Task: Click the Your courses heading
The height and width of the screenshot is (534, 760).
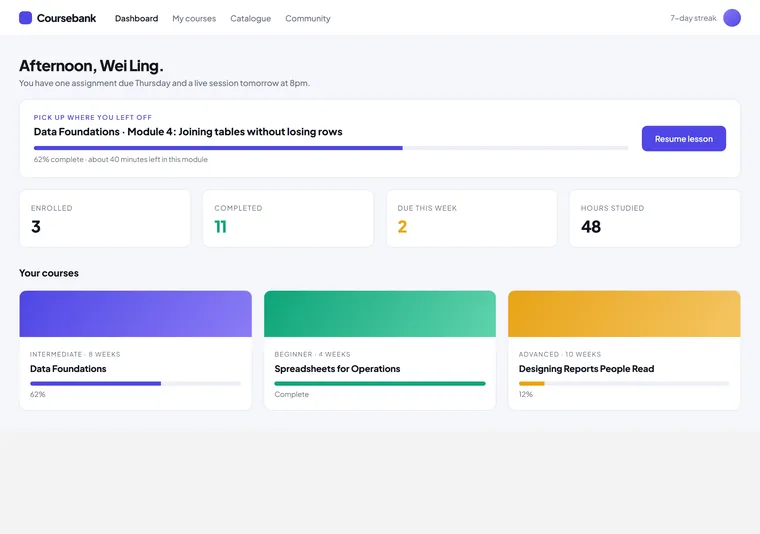Action: point(49,273)
